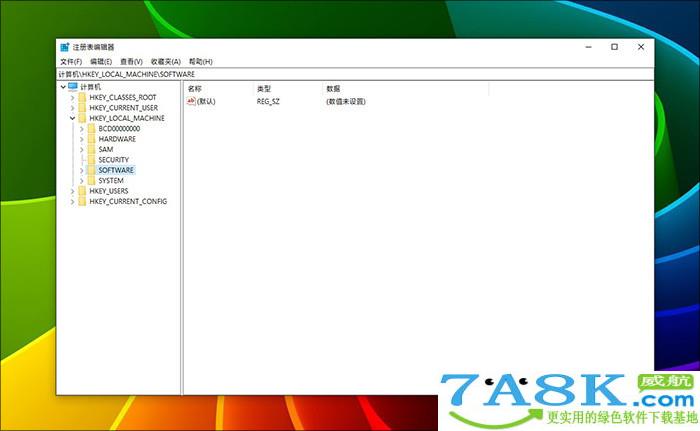
Task: Expand HKEY_CURRENT_USER chevron
Action: [x=72, y=108]
